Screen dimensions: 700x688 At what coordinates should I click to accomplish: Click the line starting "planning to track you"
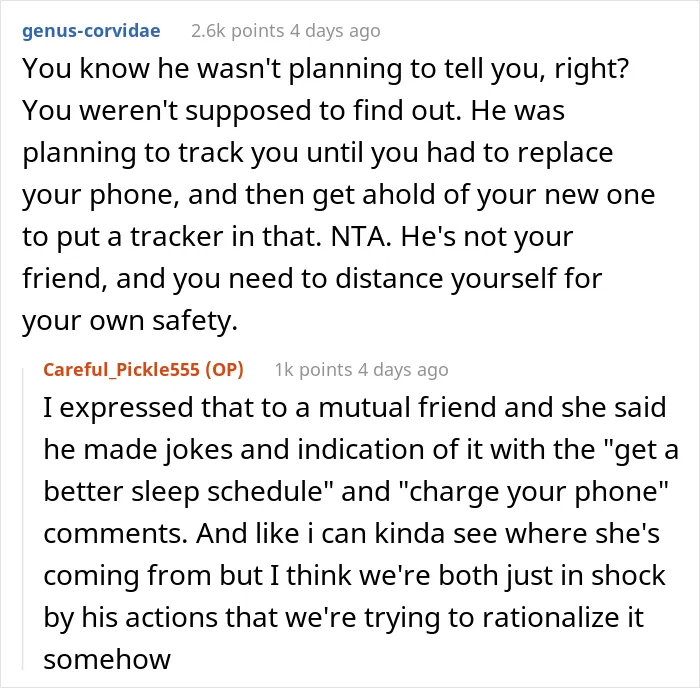[317, 153]
